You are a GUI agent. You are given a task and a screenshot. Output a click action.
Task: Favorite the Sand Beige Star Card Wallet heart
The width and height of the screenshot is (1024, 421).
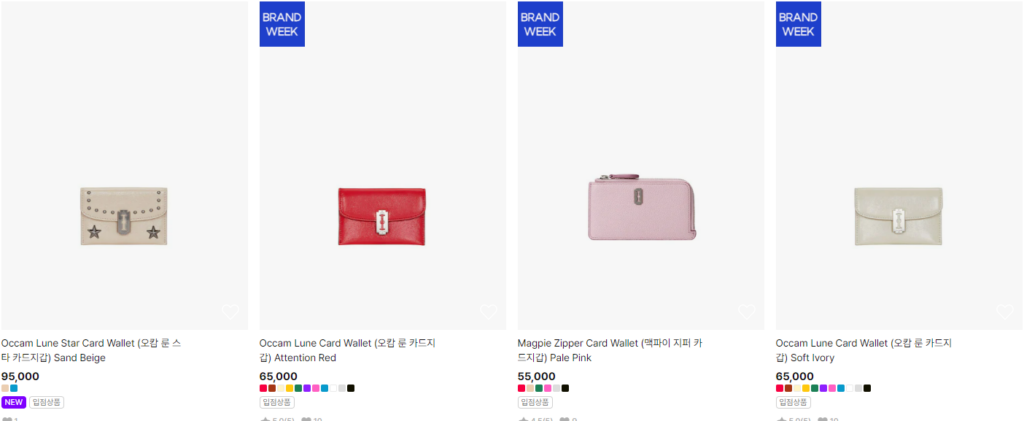230,312
